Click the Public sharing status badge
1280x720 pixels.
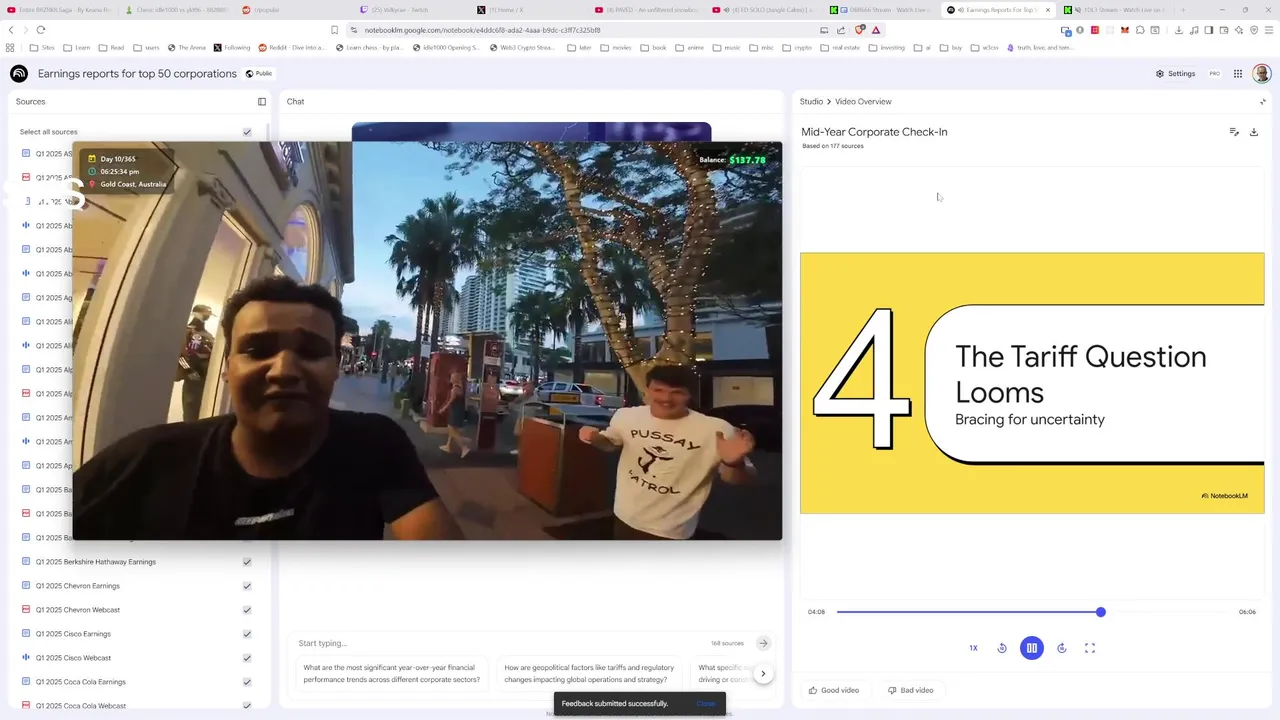coord(259,73)
